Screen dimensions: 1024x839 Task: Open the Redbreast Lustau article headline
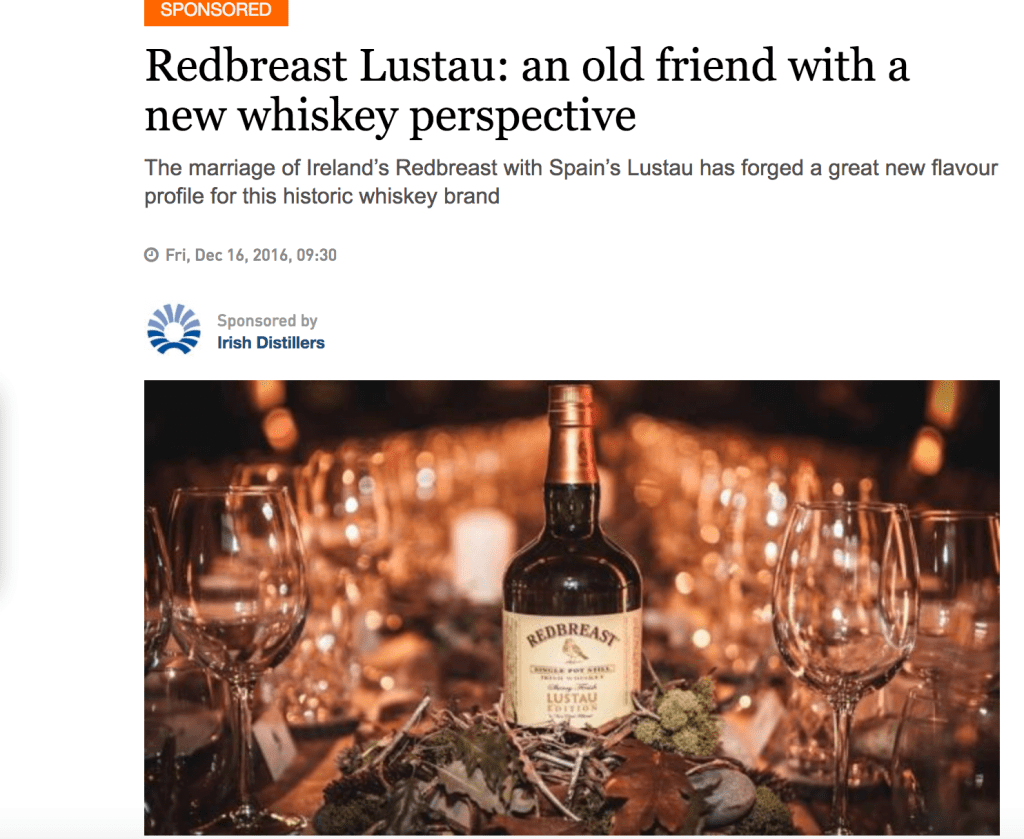point(526,89)
